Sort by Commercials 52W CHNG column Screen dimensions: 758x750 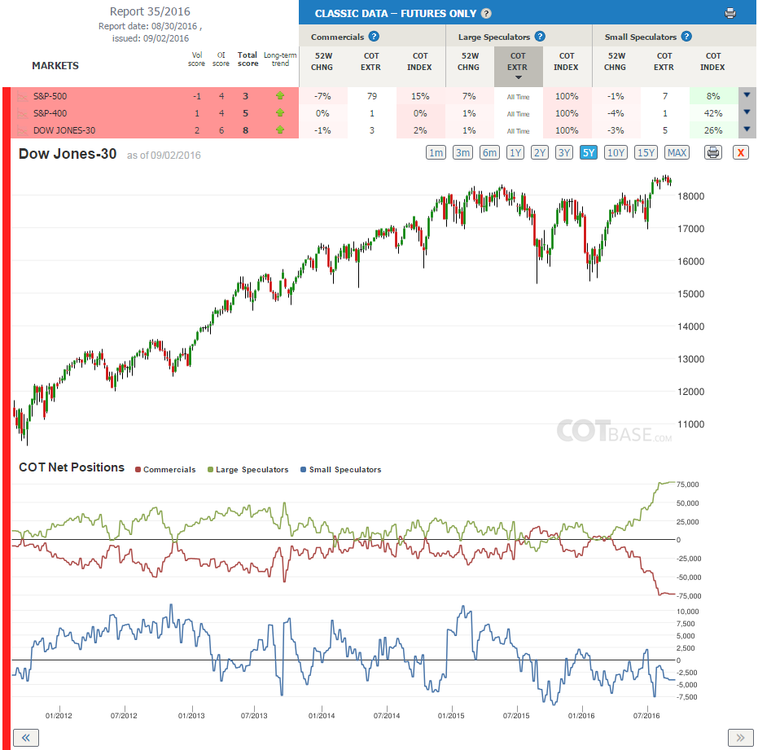point(322,61)
